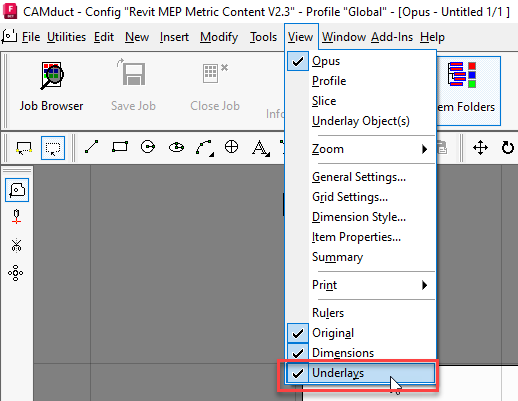Toggle the Dimensions display option
Screen dimensions: 518x401
coord(361,353)
